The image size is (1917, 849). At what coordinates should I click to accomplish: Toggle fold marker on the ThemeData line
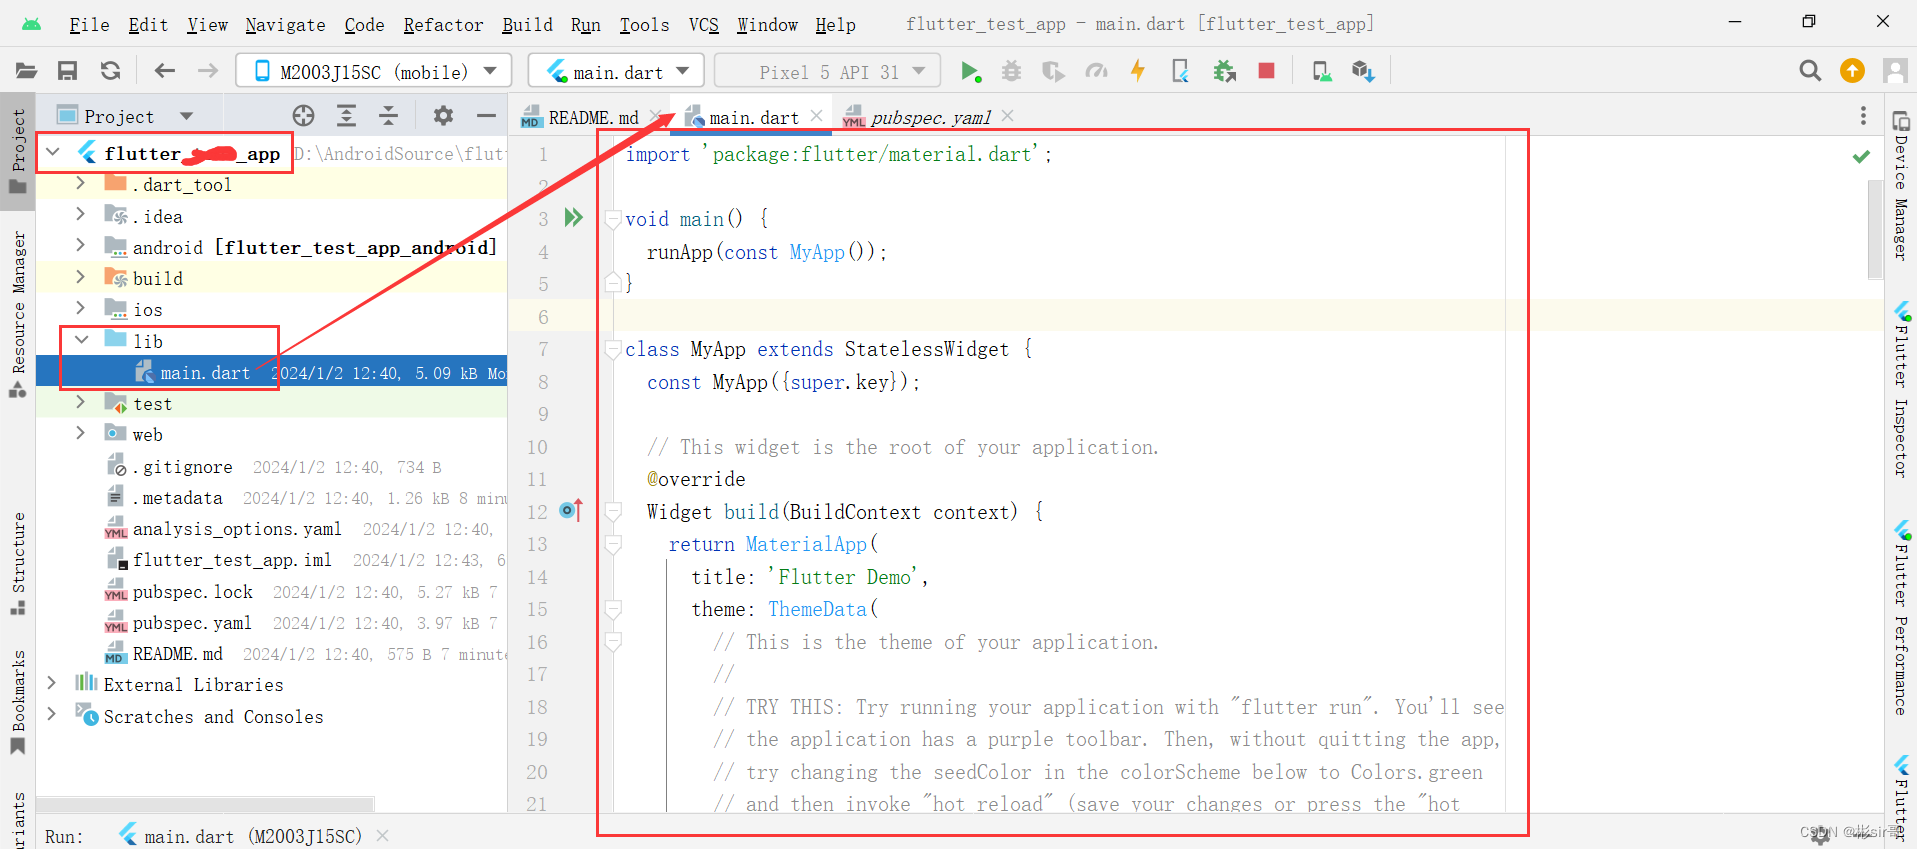click(613, 609)
